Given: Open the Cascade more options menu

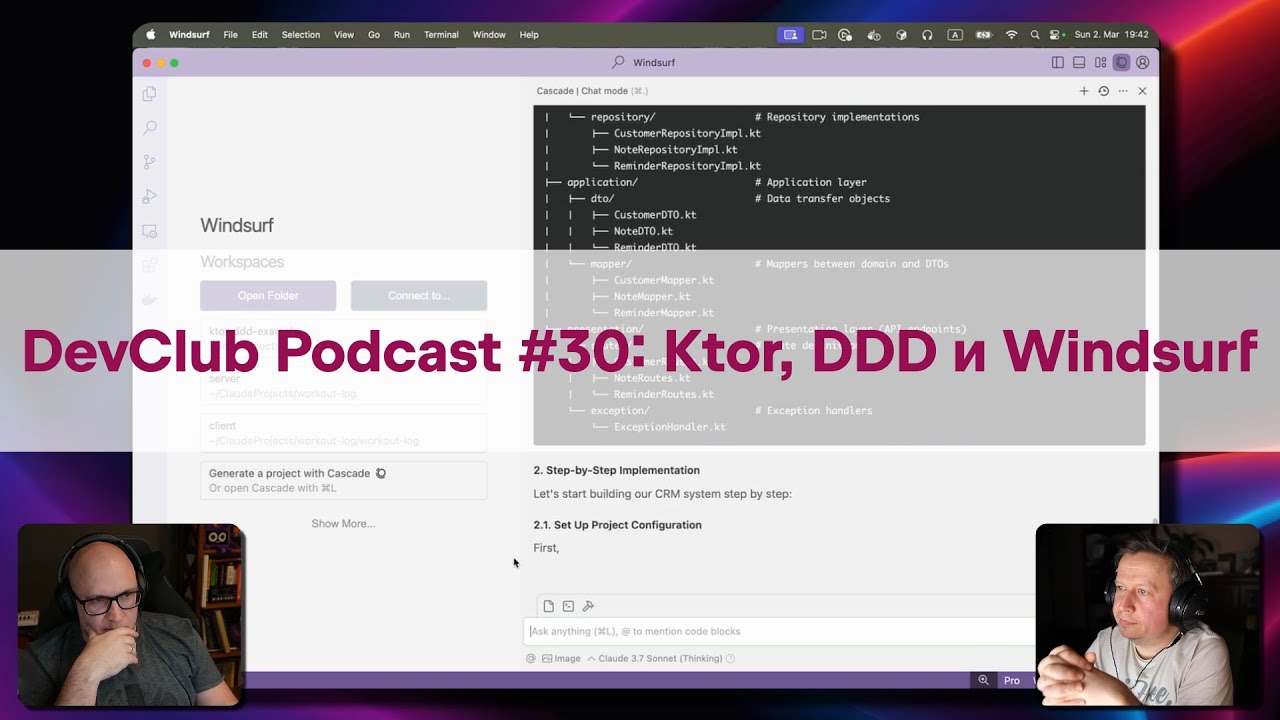Looking at the screenshot, I should pos(1123,91).
